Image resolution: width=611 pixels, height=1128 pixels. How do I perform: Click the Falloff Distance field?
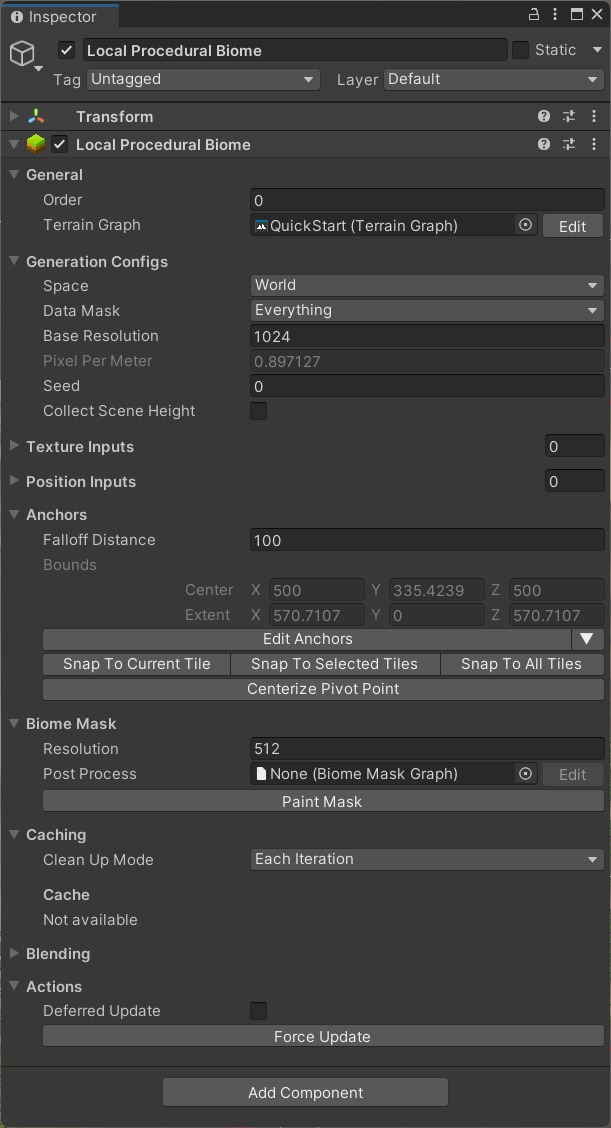[x=427, y=540]
